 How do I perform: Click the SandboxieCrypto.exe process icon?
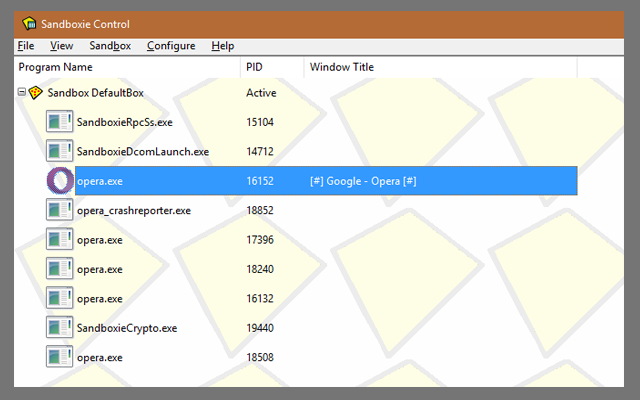(60, 328)
